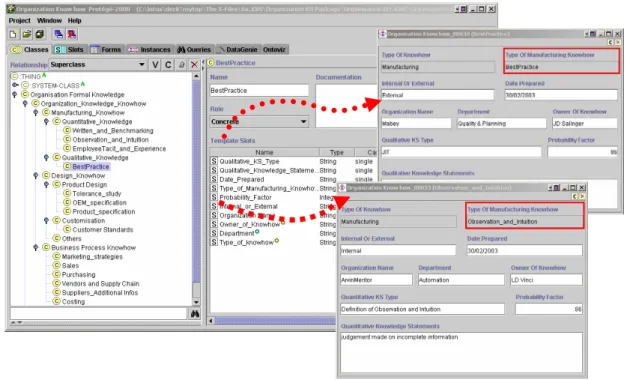Click Quantitative KS Type definition field
This screenshot has height=380, width=627.
pyautogui.click(x=422, y=309)
